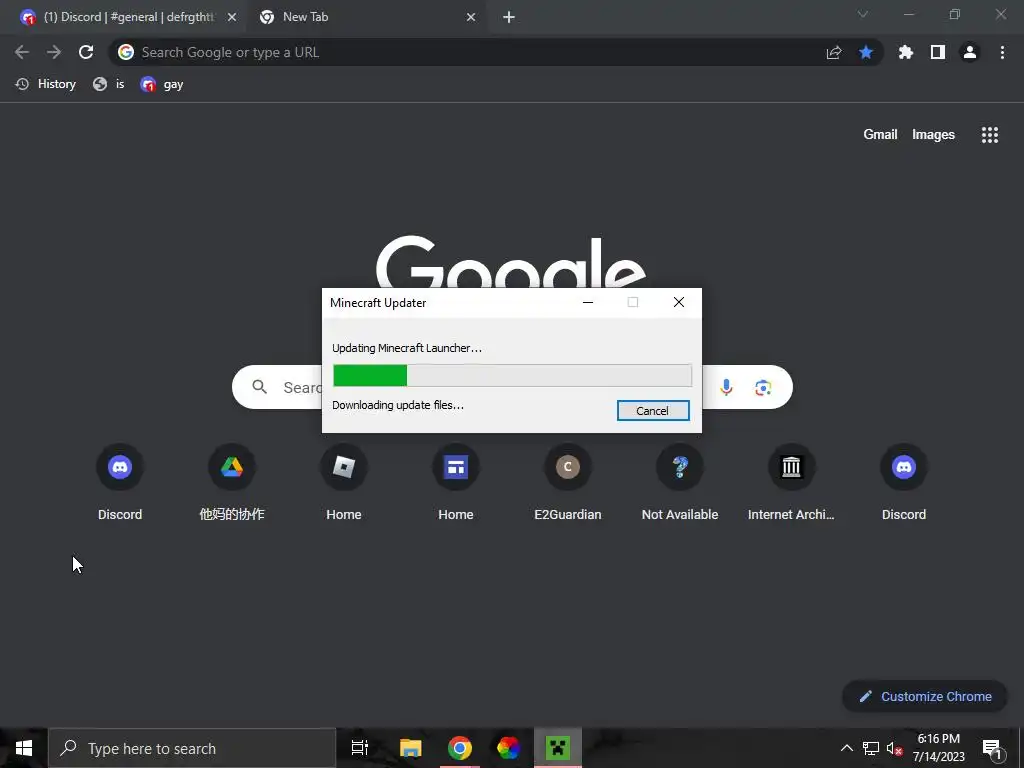This screenshot has width=1024, height=768.
Task: Open Chrome side panel
Action: point(938,52)
